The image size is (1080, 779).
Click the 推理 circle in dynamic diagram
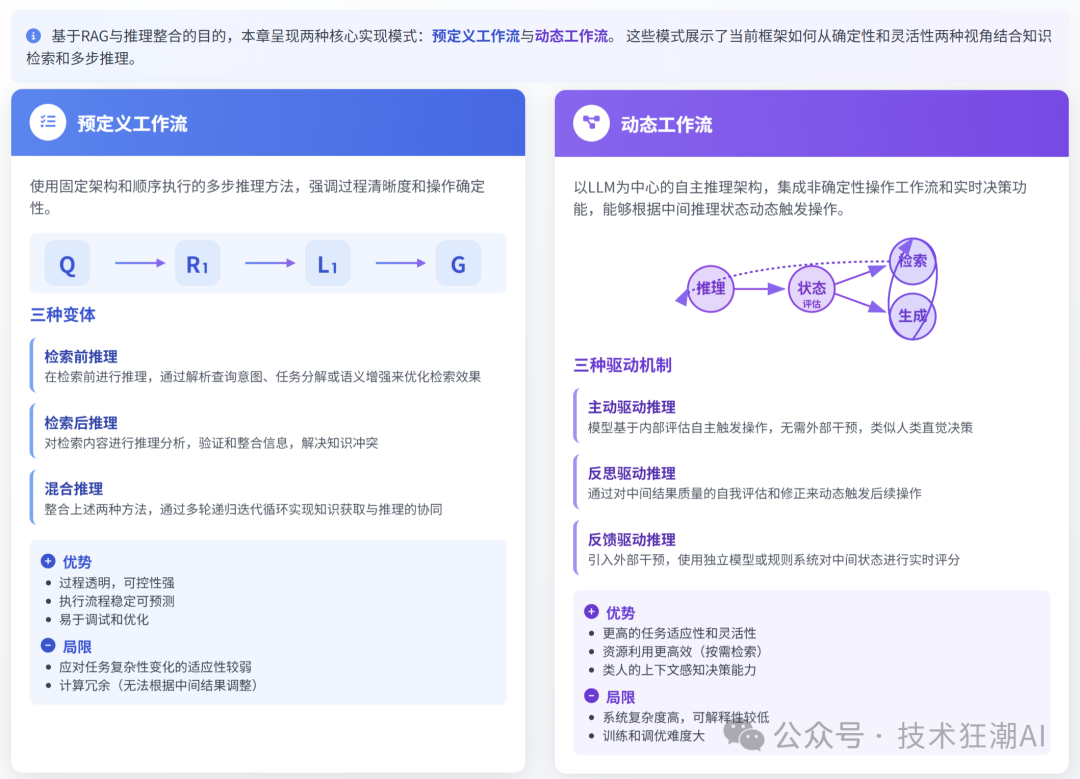711,289
